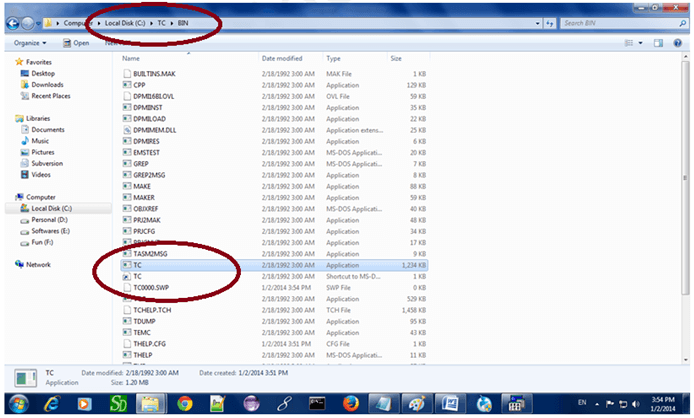The width and height of the screenshot is (694, 418).
Task: Click the Open button in the toolbar
Action: point(76,43)
